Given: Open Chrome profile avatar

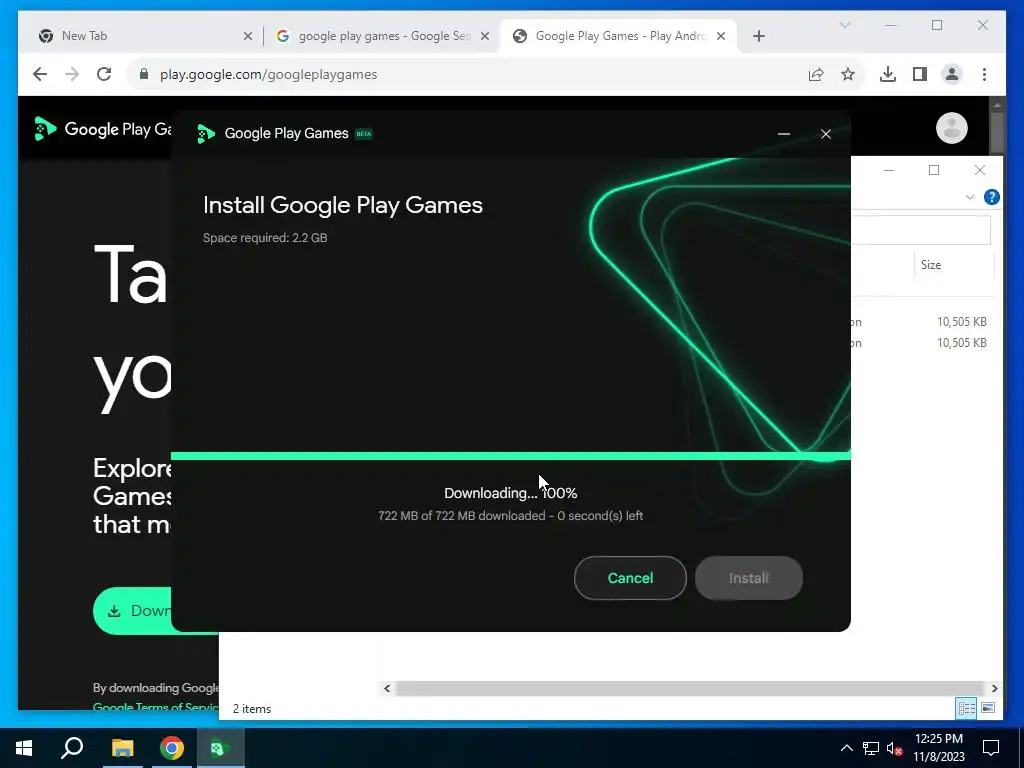Looking at the screenshot, I should 952,74.
